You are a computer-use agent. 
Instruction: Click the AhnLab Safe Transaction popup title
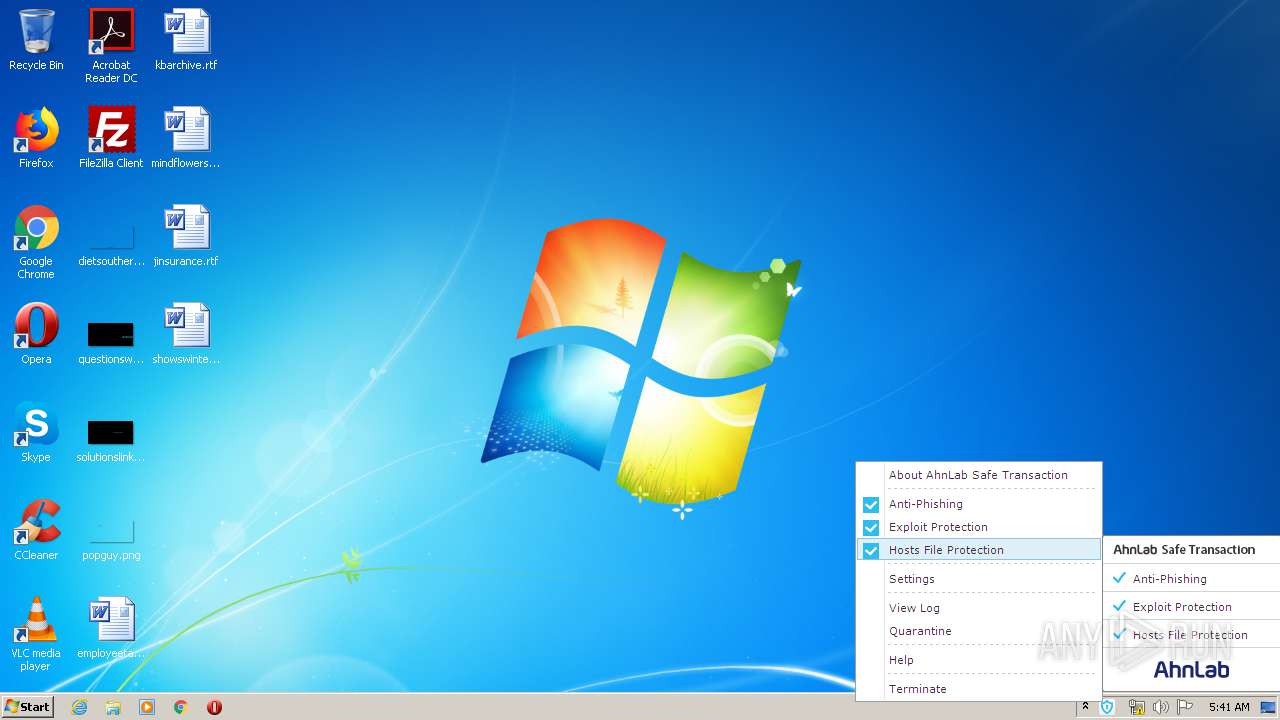tap(1184, 550)
